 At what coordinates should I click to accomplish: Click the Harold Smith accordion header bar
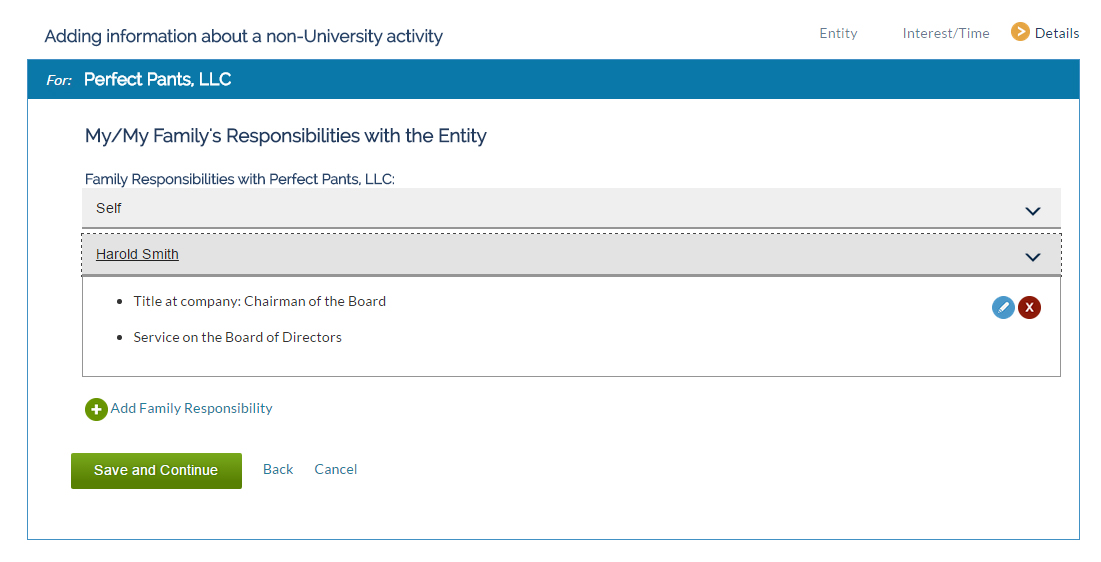coord(571,254)
